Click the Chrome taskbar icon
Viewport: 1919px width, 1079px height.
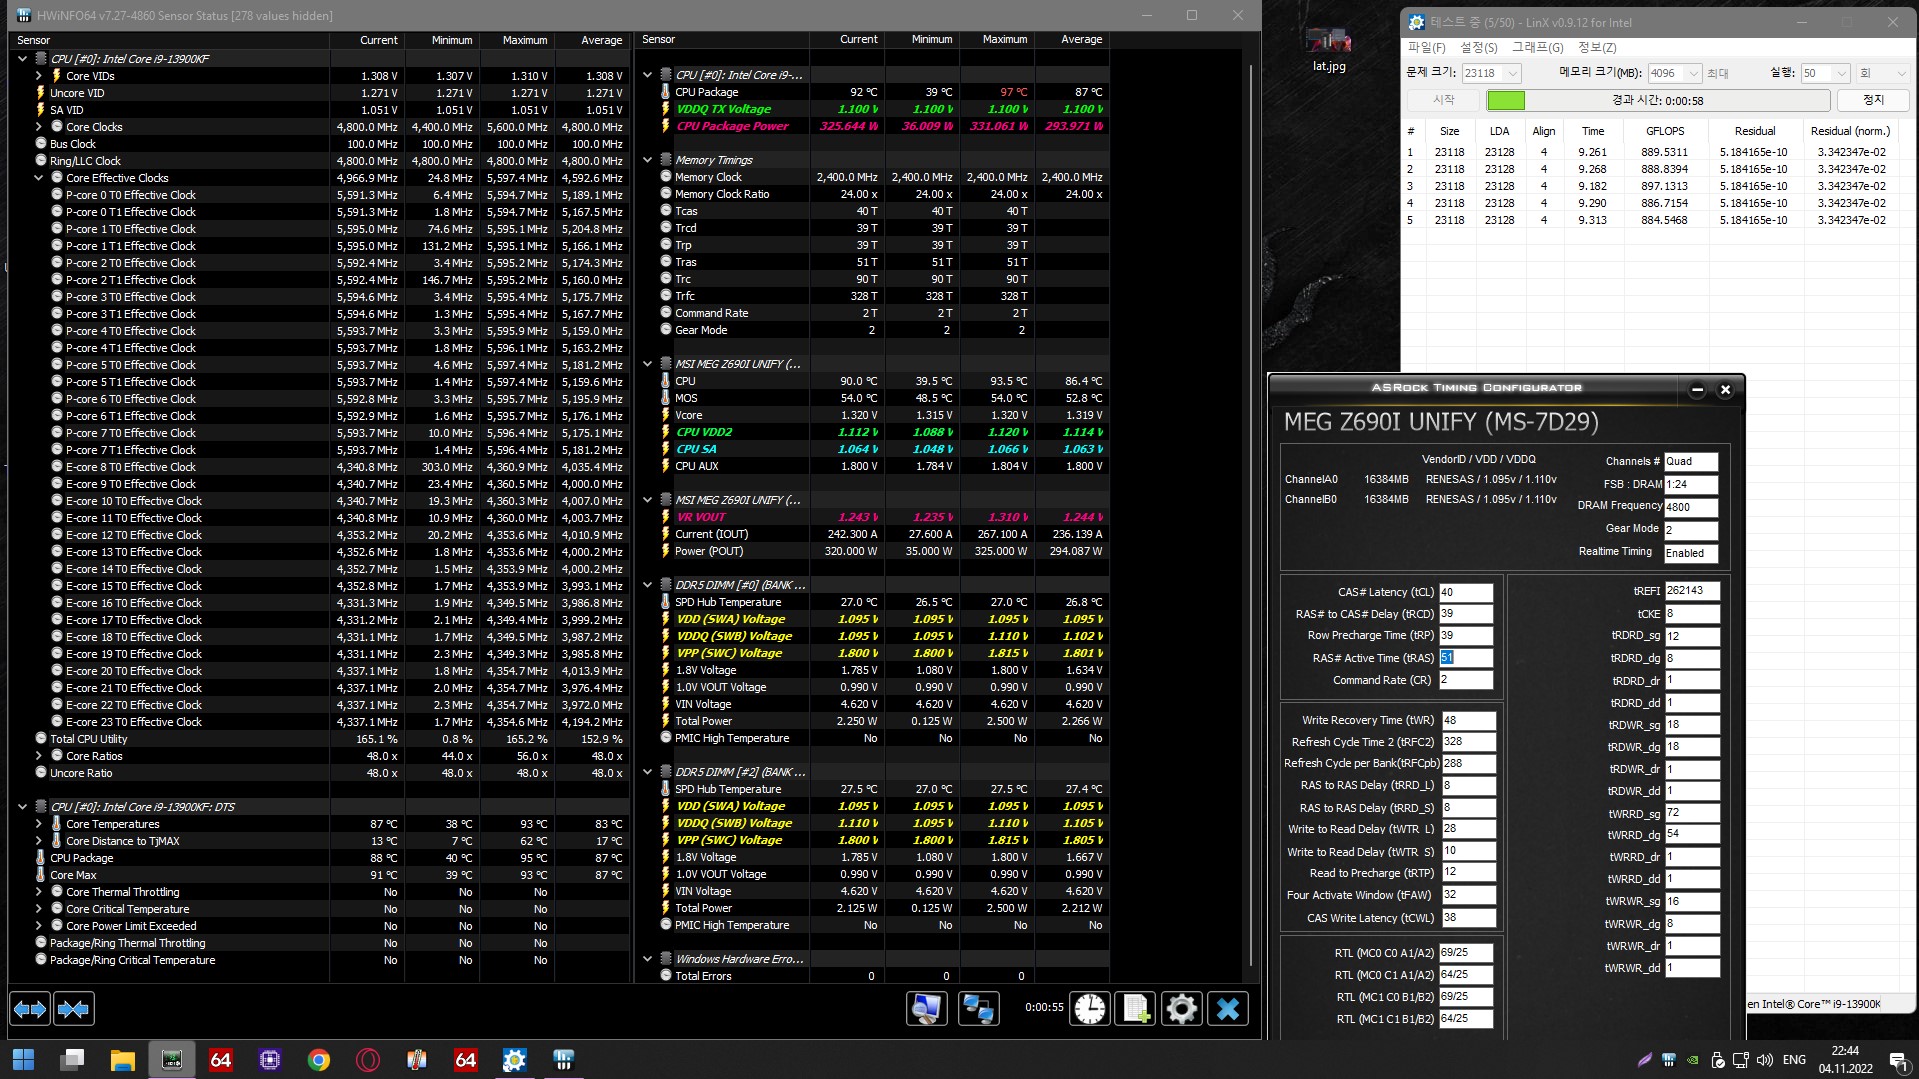coord(319,1060)
